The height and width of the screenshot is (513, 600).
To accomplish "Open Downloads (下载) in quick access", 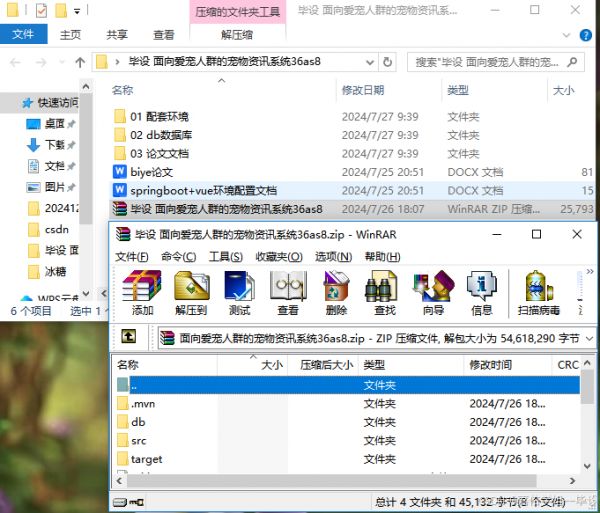I will (x=50, y=145).
